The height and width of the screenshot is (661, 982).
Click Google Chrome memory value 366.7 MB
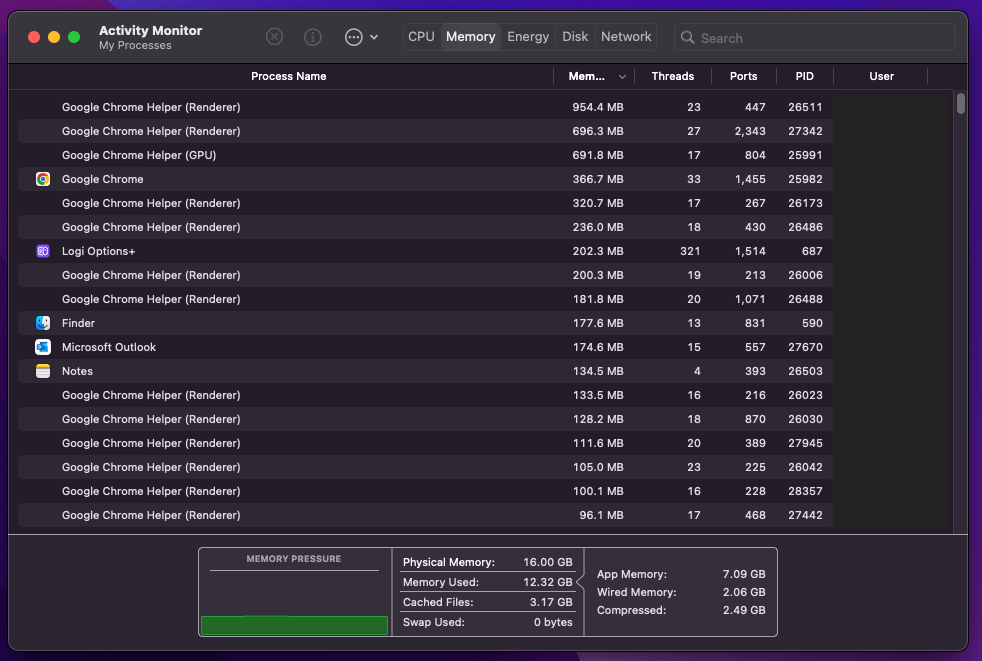[598, 179]
